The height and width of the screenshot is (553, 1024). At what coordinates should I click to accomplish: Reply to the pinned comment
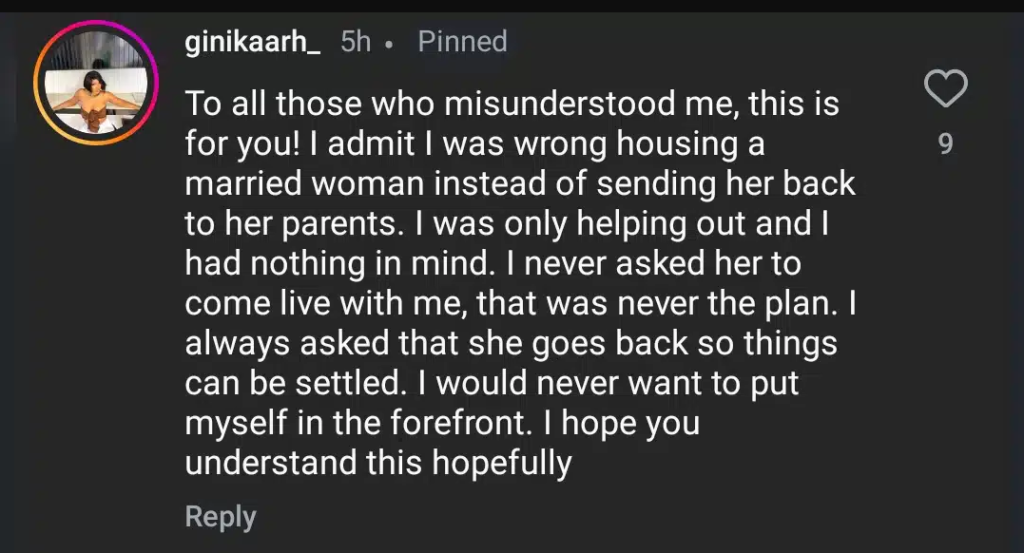click(x=220, y=517)
